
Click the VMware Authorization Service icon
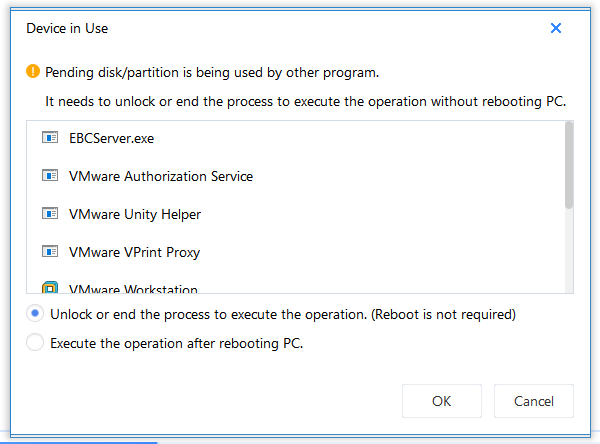coord(50,176)
